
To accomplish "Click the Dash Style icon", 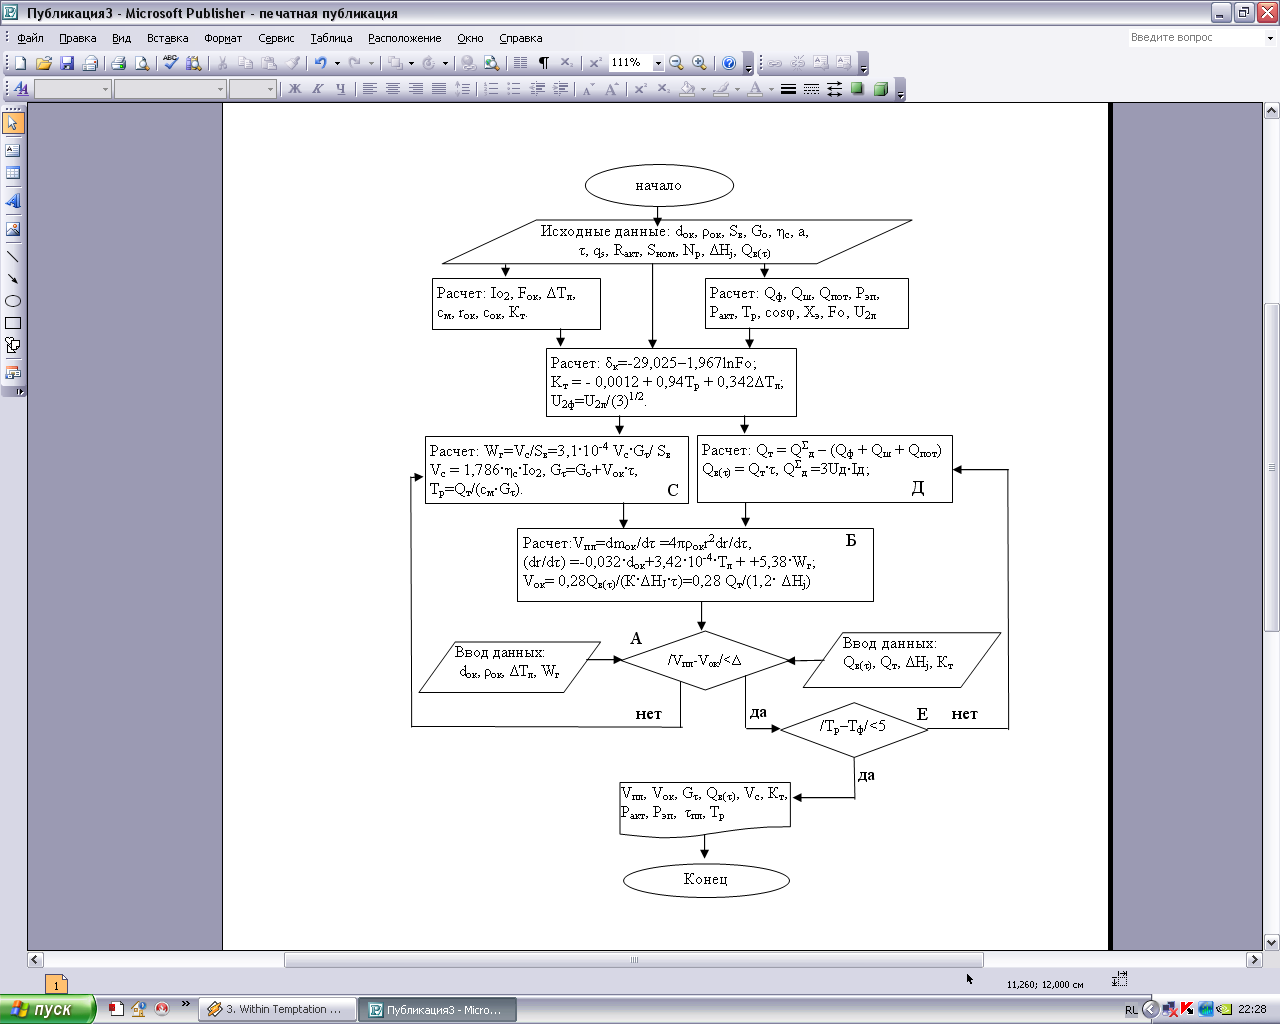I will (811, 89).
